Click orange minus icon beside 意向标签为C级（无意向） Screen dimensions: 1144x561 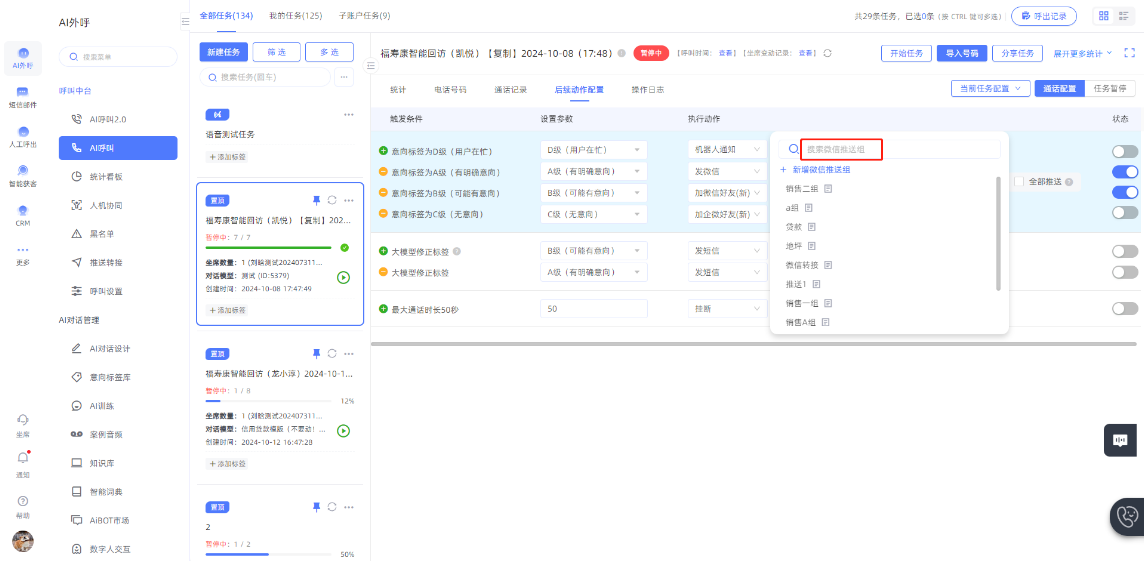click(383, 213)
